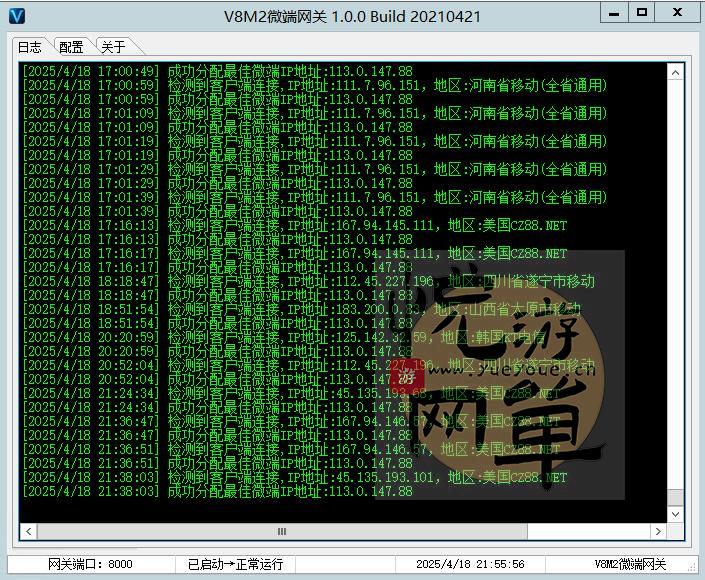Click the log scroll-down arrow

[x=676, y=513]
